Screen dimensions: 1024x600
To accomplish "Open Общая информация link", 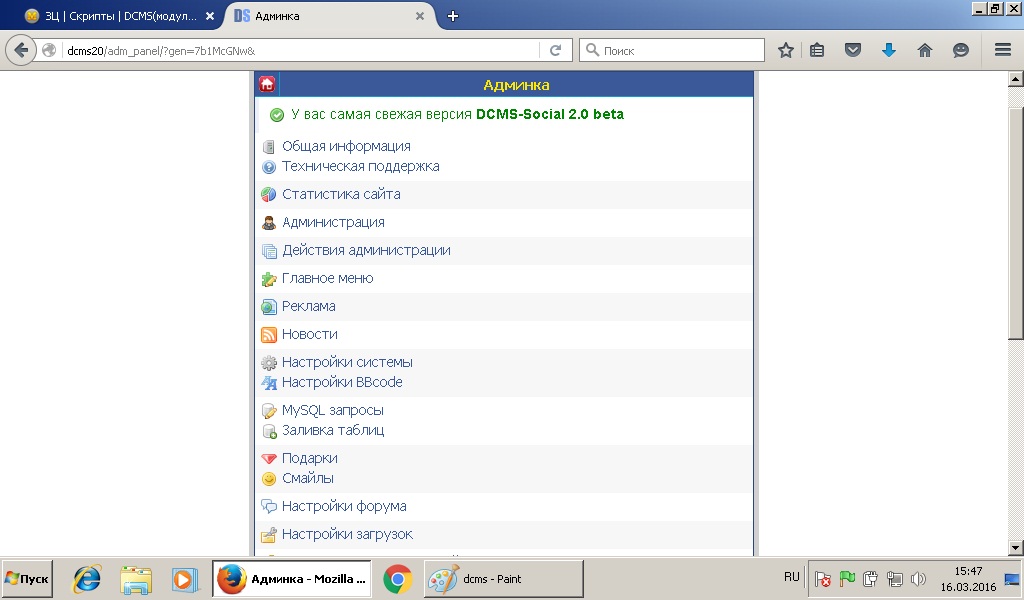I will (x=346, y=146).
